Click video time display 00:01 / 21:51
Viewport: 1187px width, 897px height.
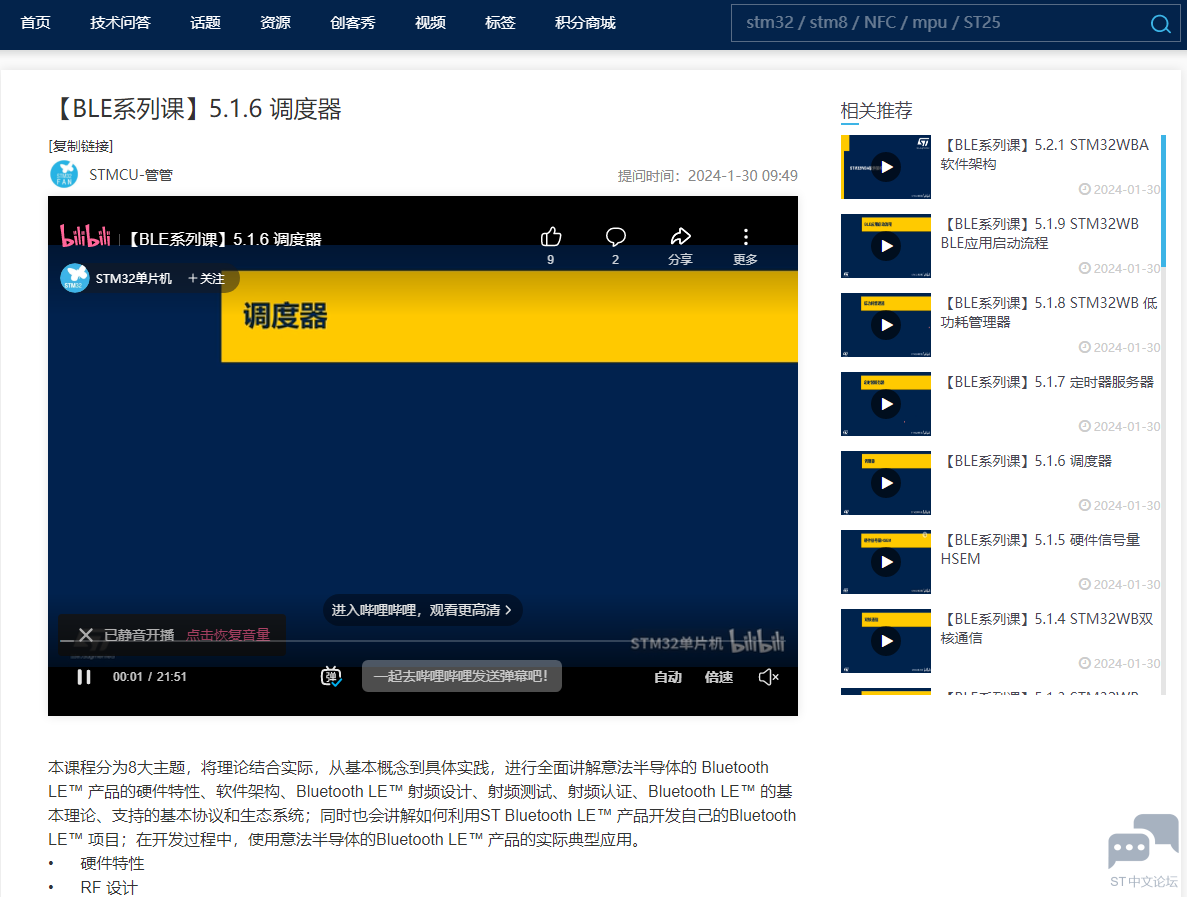coord(150,677)
